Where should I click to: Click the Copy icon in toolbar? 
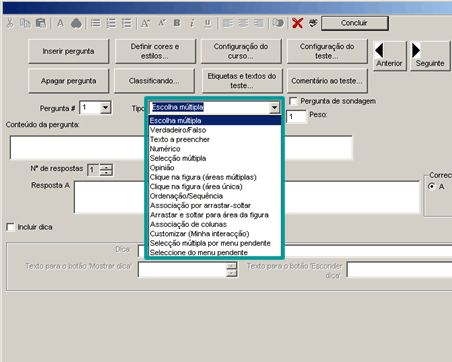25,23
